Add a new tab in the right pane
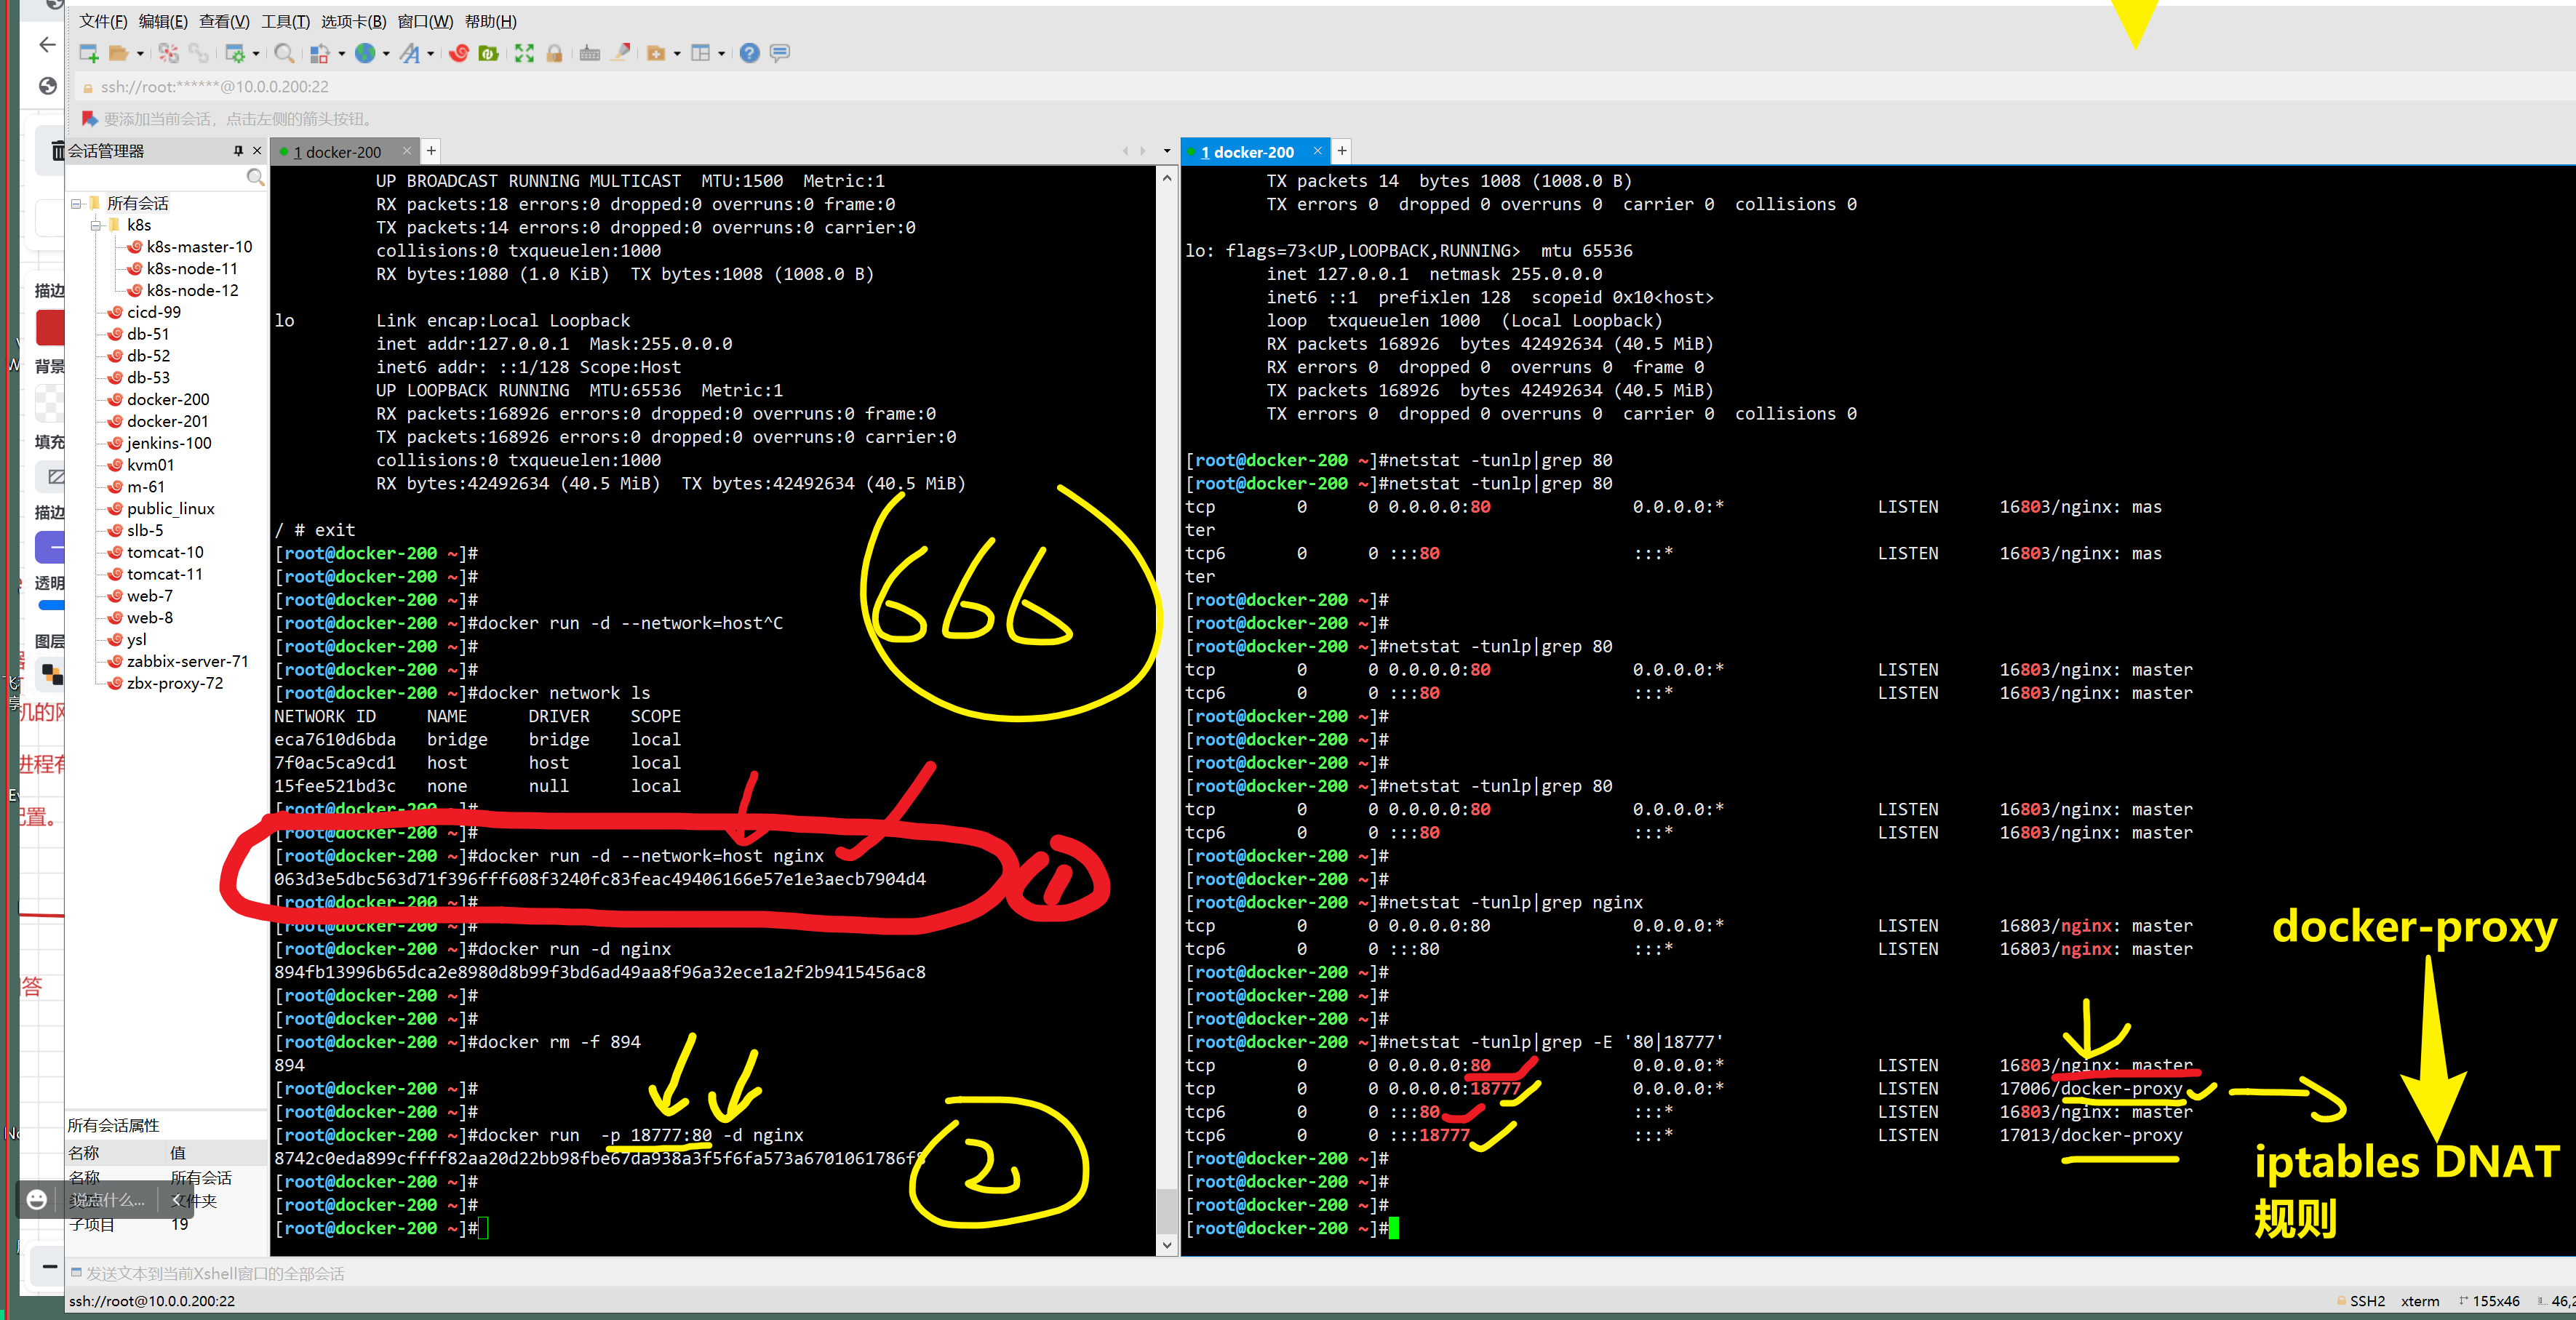The image size is (2576, 1320). pyautogui.click(x=1342, y=151)
